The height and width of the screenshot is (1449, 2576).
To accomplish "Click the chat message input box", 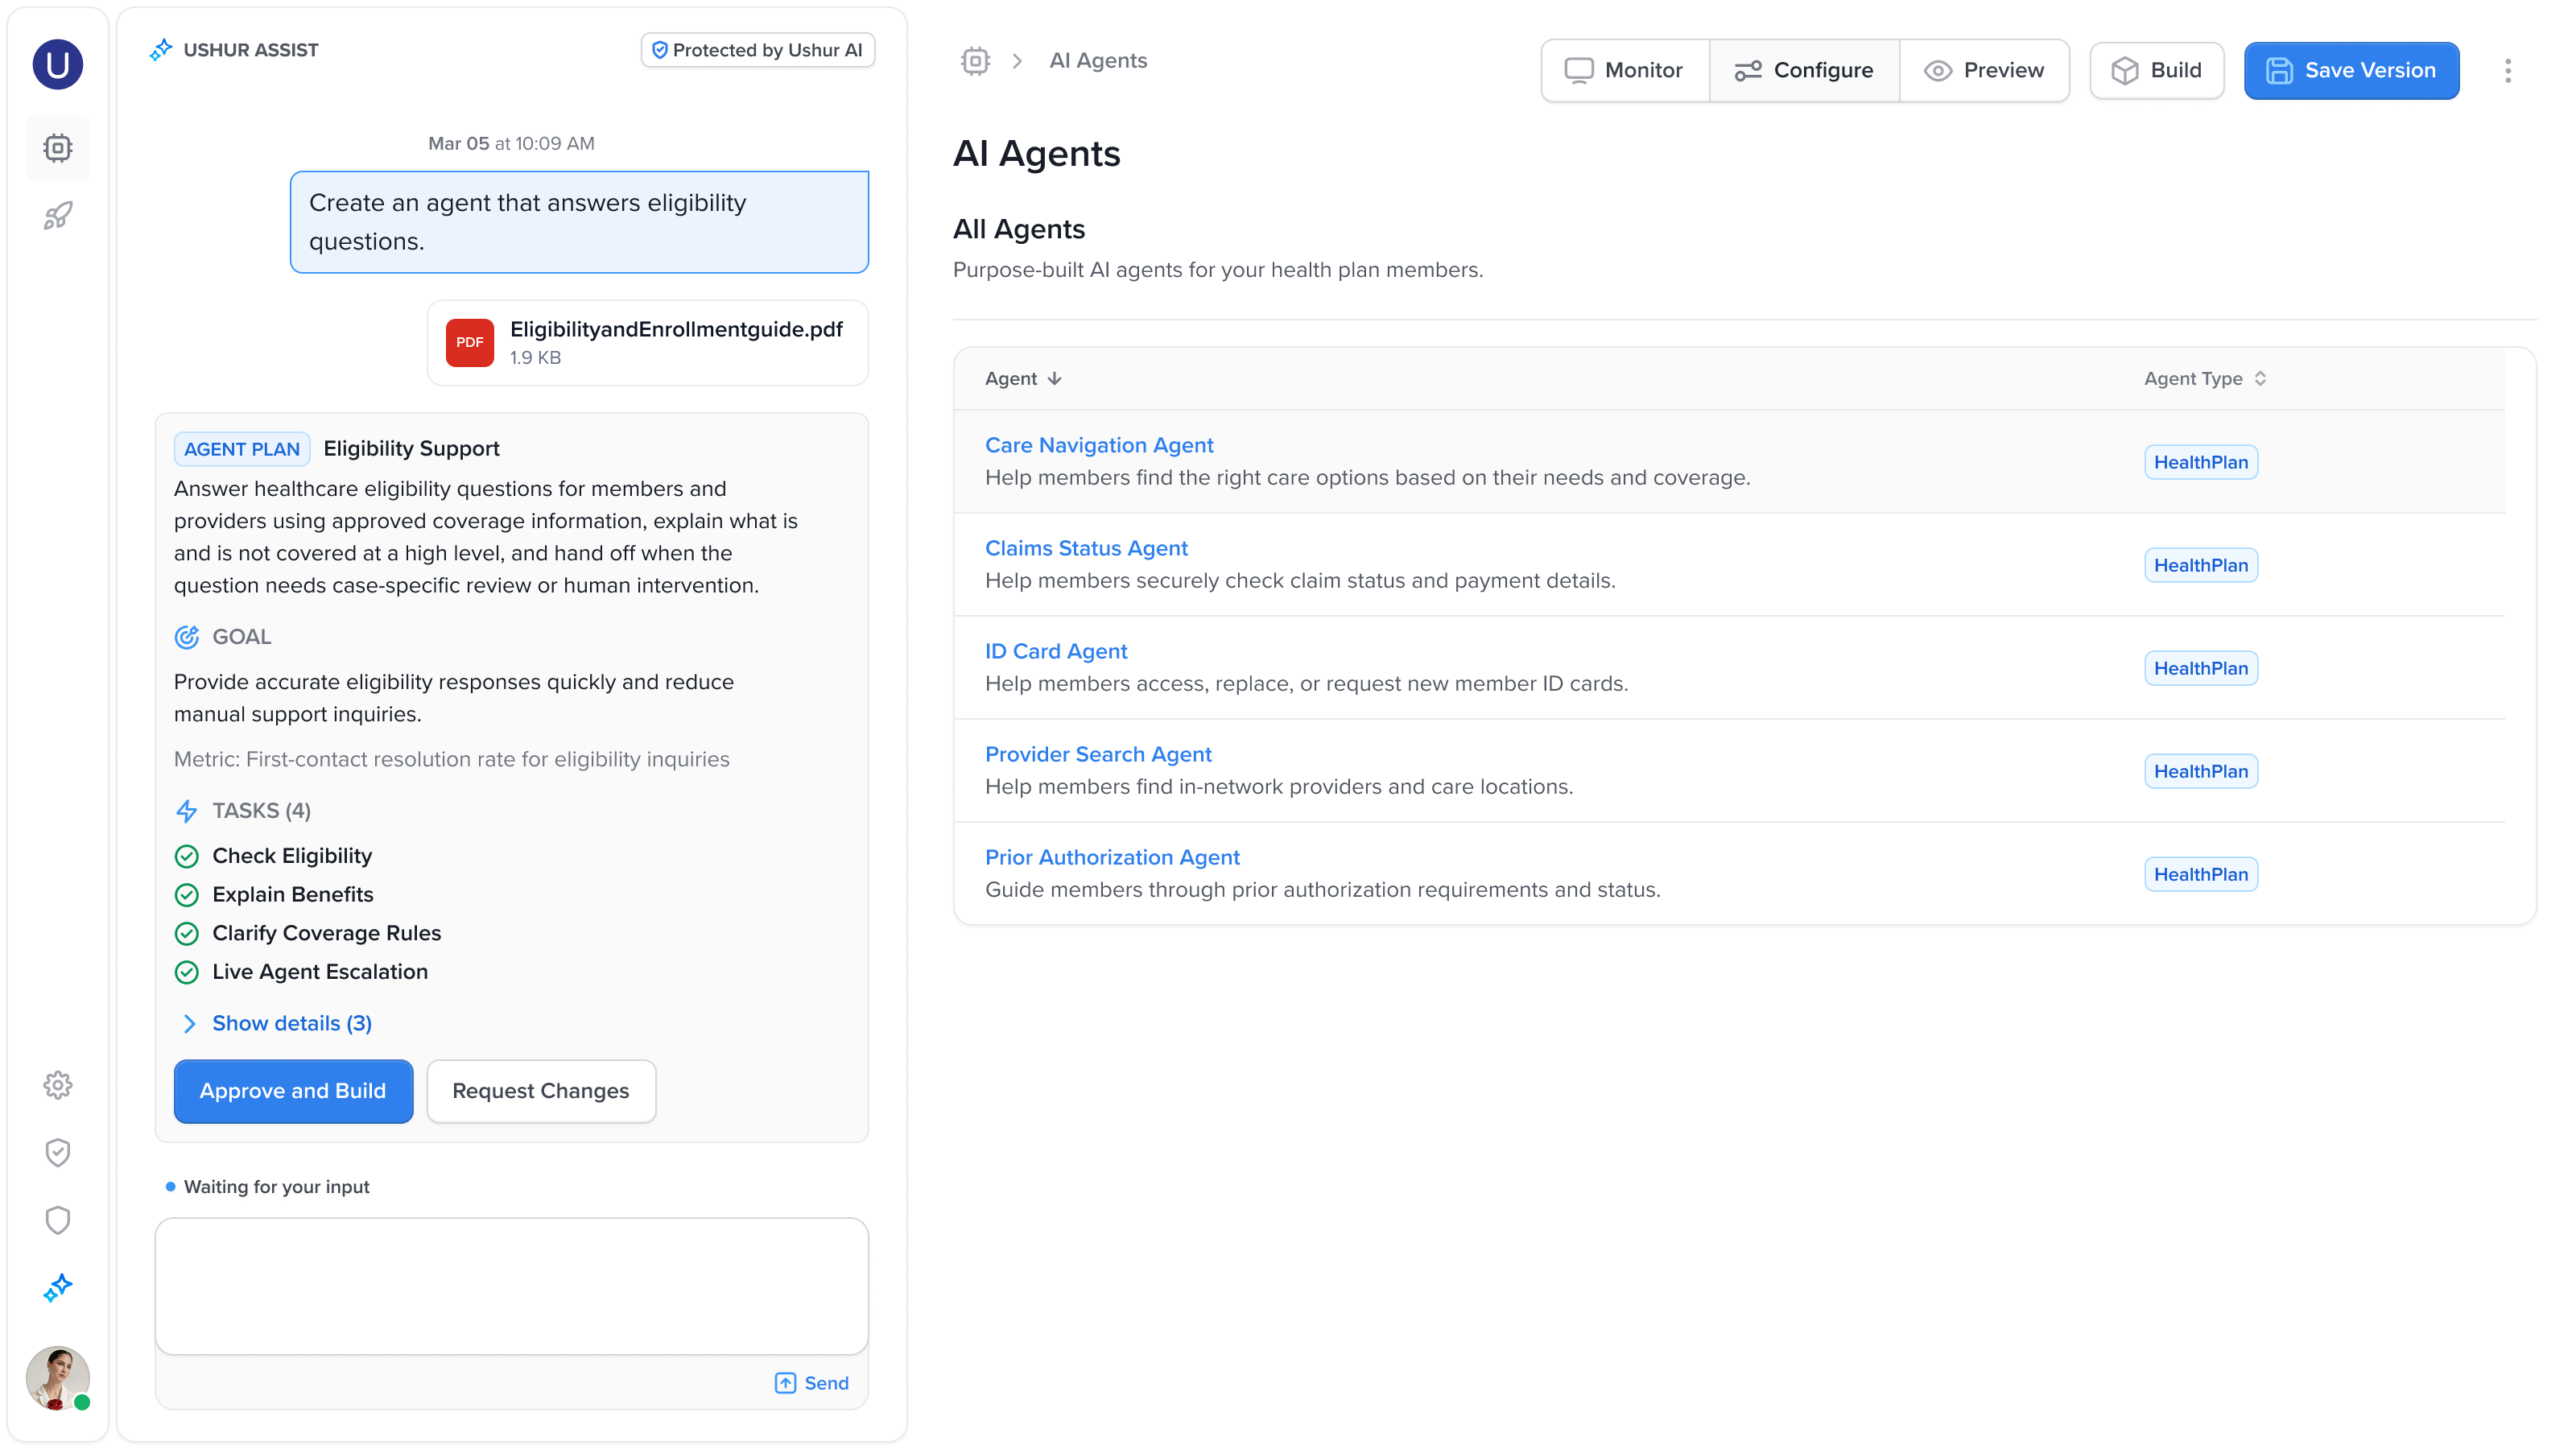I will coord(512,1286).
